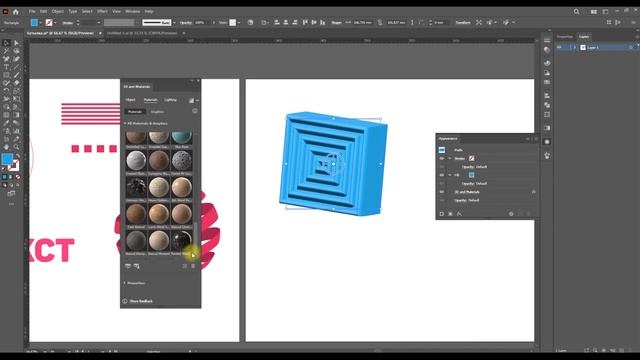
Task: Click Clear Appearance in the Appearance panel footer
Action: click(x=511, y=214)
